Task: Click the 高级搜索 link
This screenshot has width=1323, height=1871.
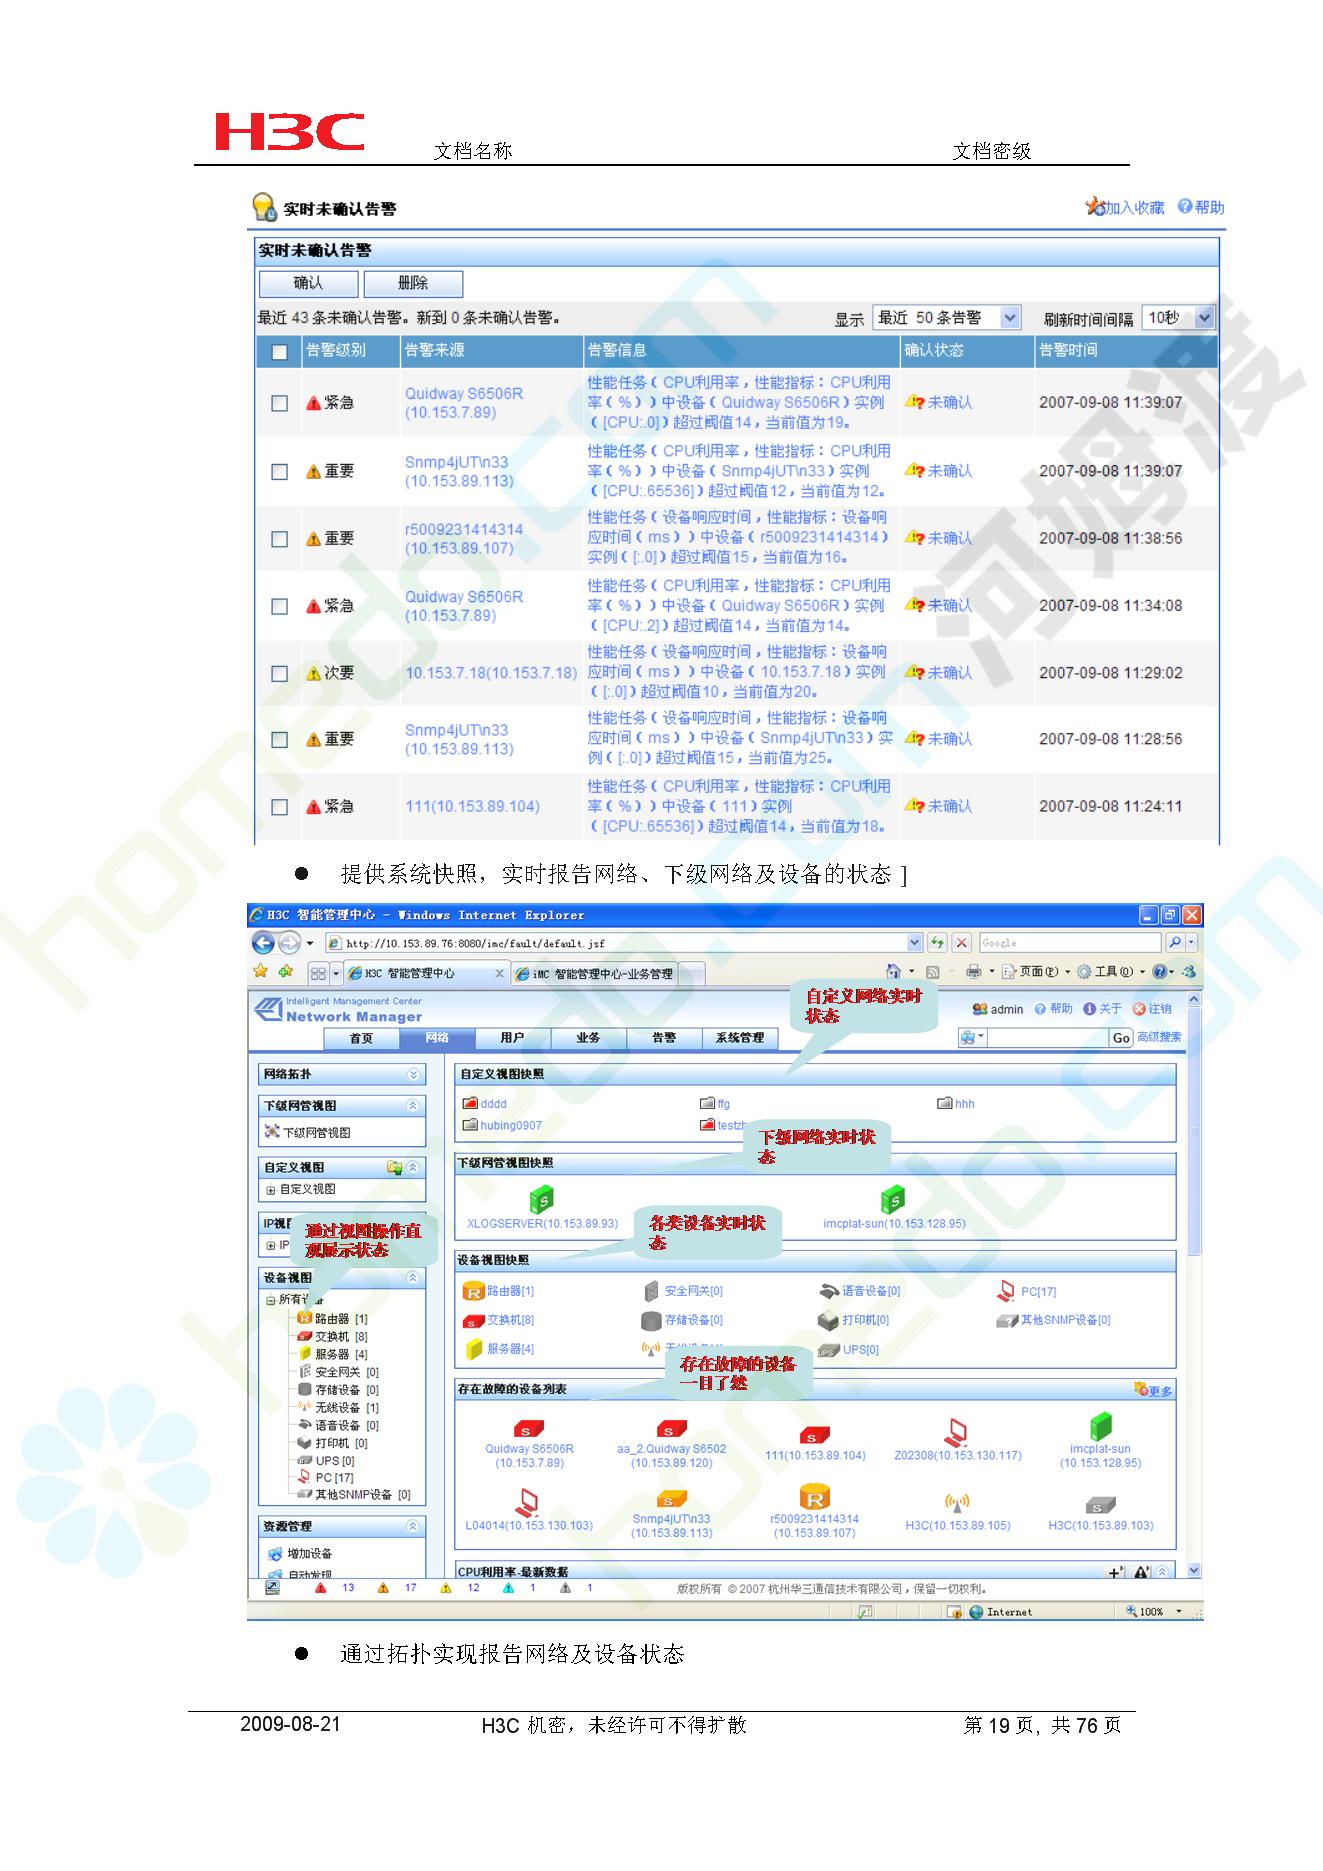Action: click(1159, 1037)
